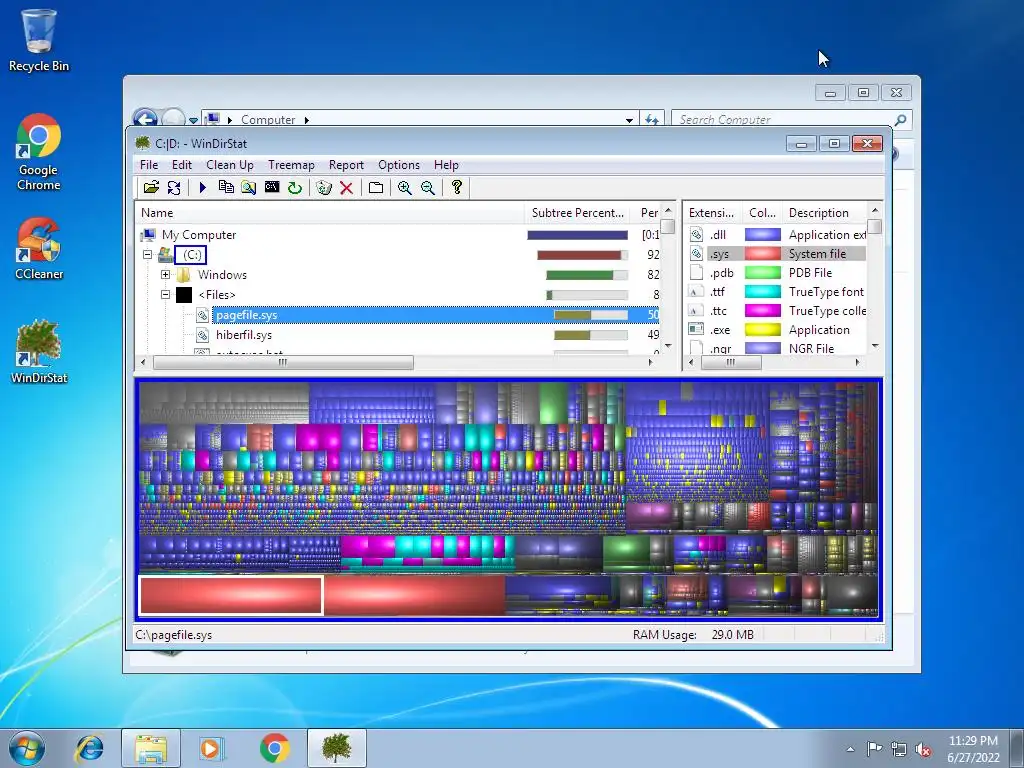
Task: Open the Report menu
Action: 346,165
